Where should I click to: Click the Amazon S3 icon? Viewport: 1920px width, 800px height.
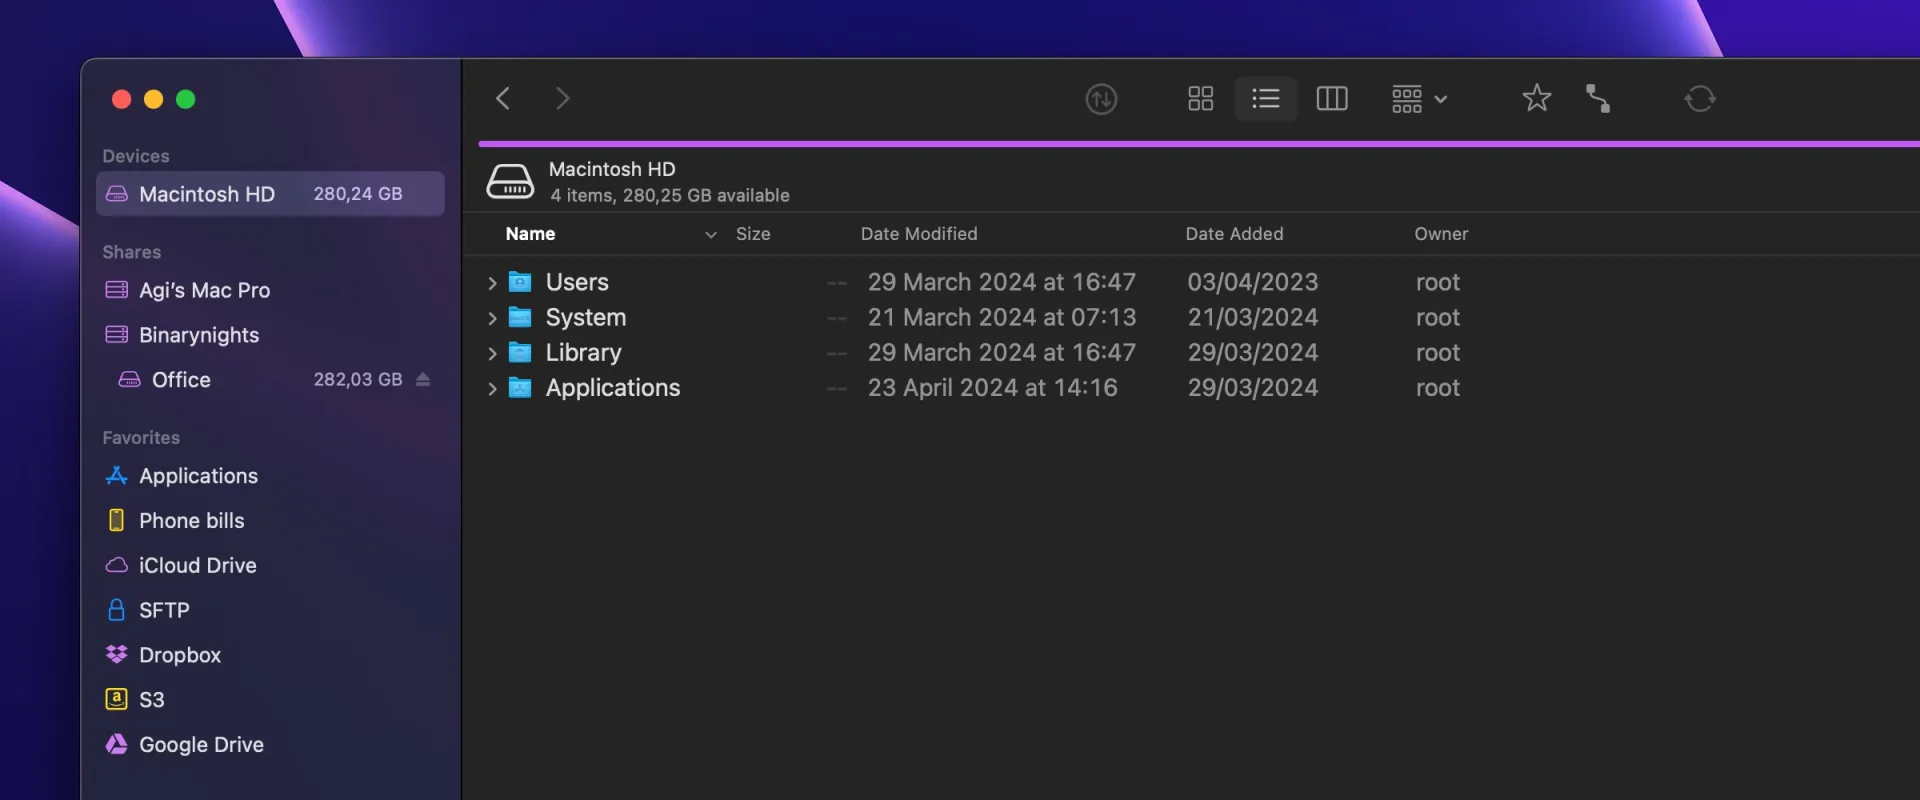pos(117,699)
